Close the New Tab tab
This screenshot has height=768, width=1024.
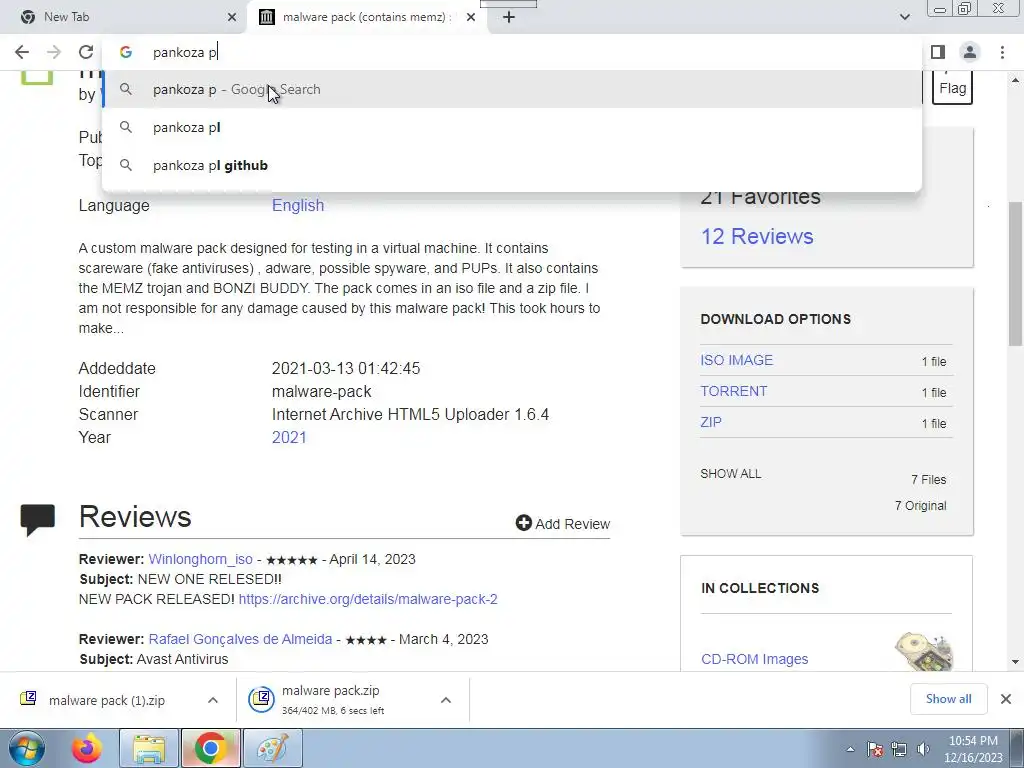(232, 17)
